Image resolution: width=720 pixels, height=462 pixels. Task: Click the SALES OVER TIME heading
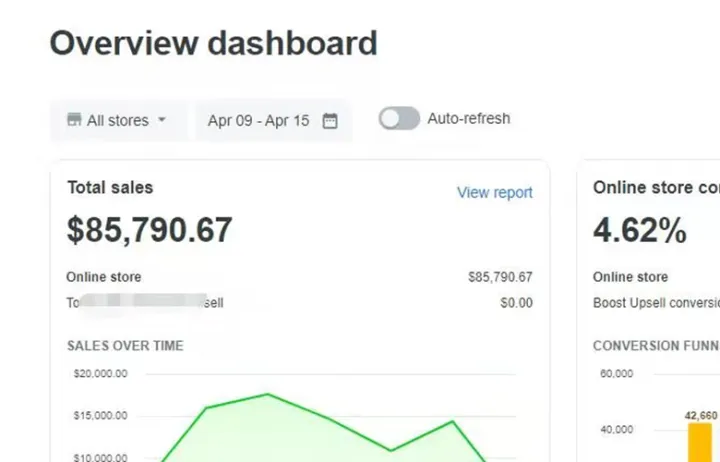pos(125,346)
